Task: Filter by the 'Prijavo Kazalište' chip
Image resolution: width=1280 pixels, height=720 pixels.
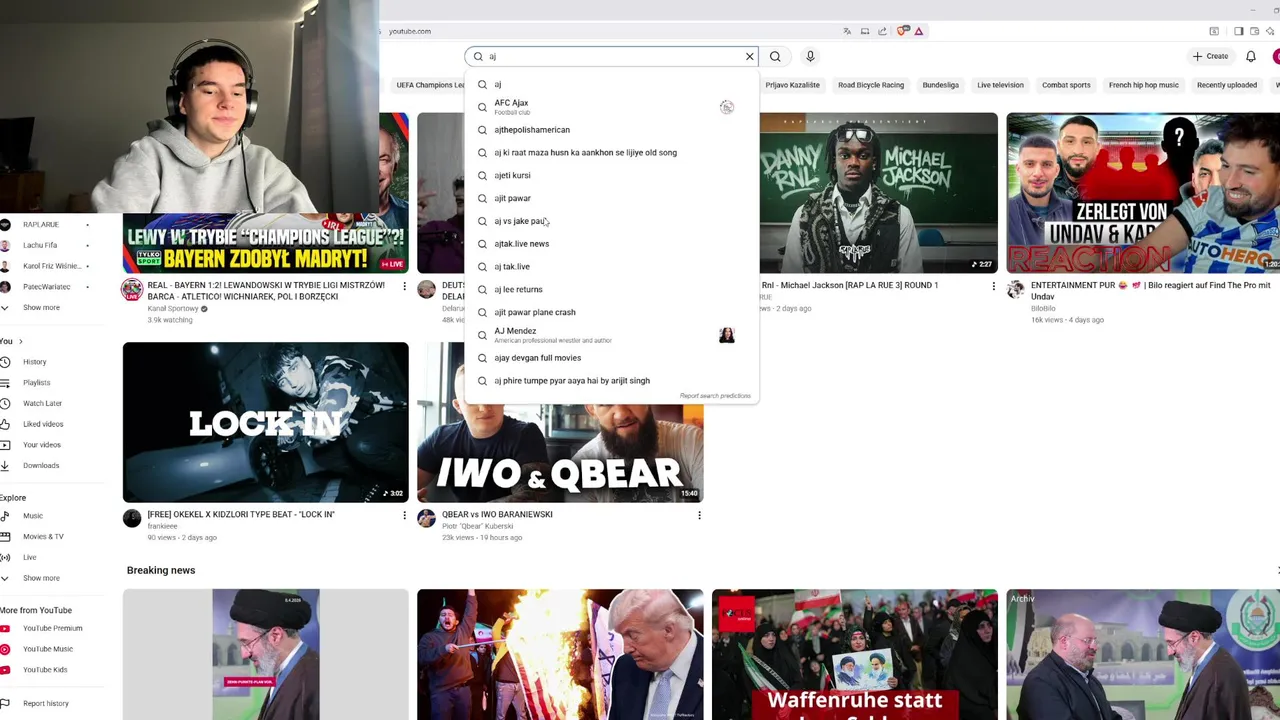Action: (x=792, y=85)
